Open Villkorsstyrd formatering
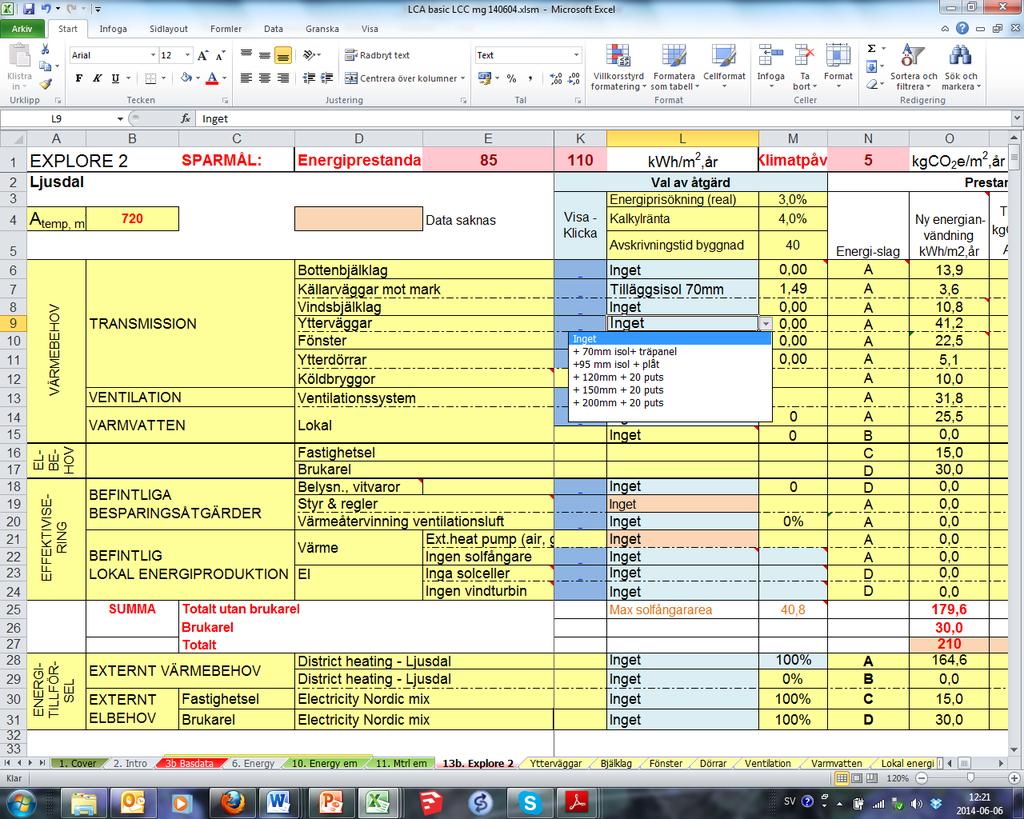The height and width of the screenshot is (819, 1024). point(618,67)
